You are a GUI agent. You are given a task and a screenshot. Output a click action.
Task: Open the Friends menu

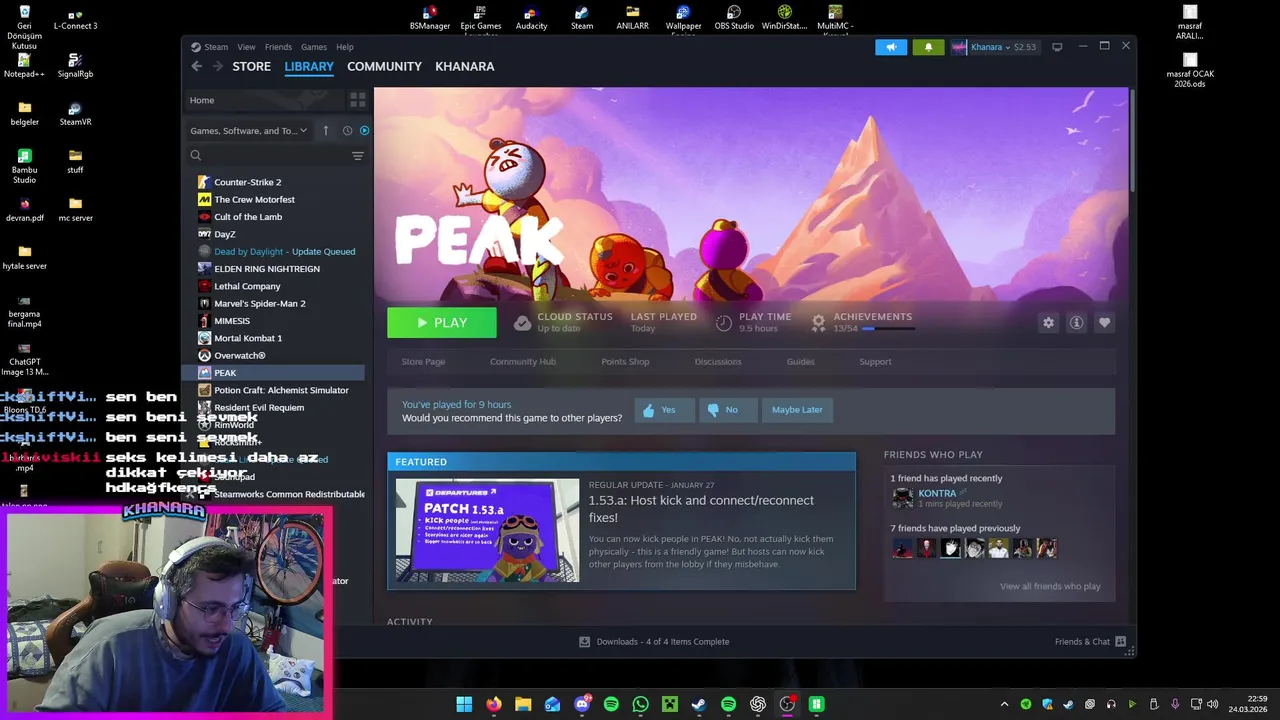coord(278,47)
